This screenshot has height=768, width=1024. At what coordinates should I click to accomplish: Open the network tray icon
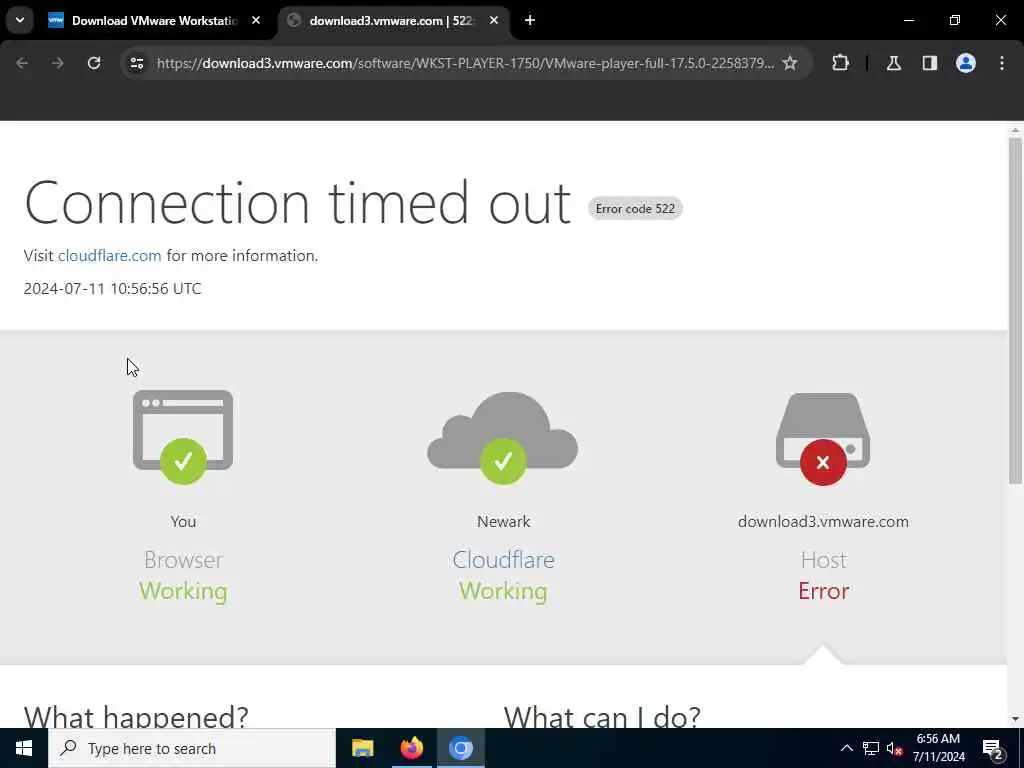(x=871, y=748)
